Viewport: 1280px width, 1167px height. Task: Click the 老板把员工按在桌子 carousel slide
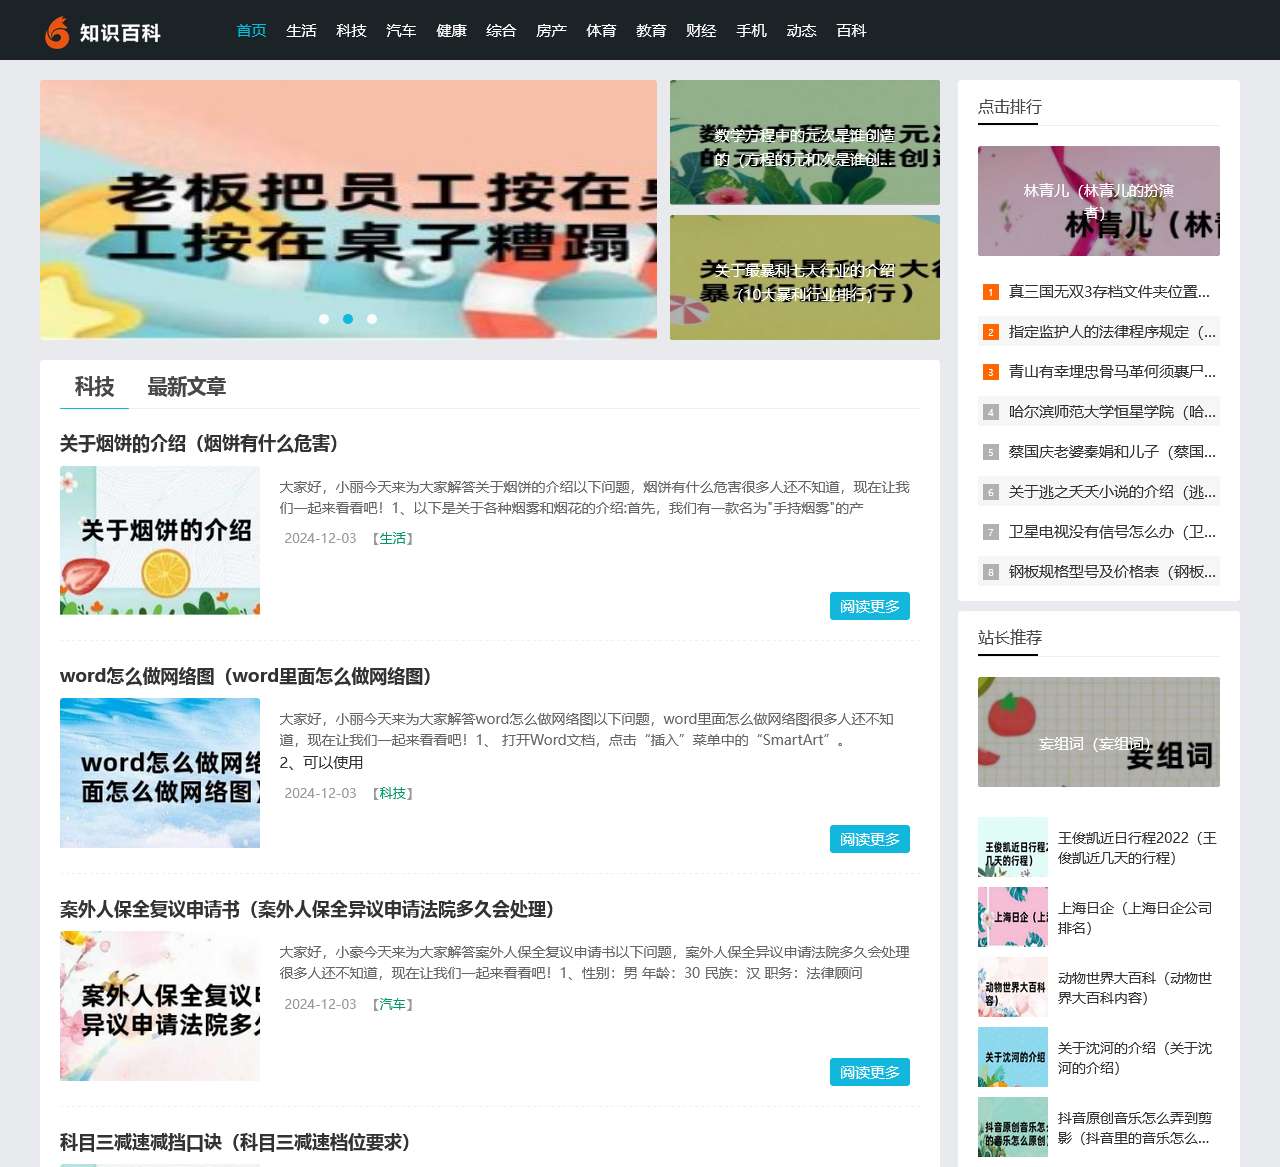(x=348, y=210)
